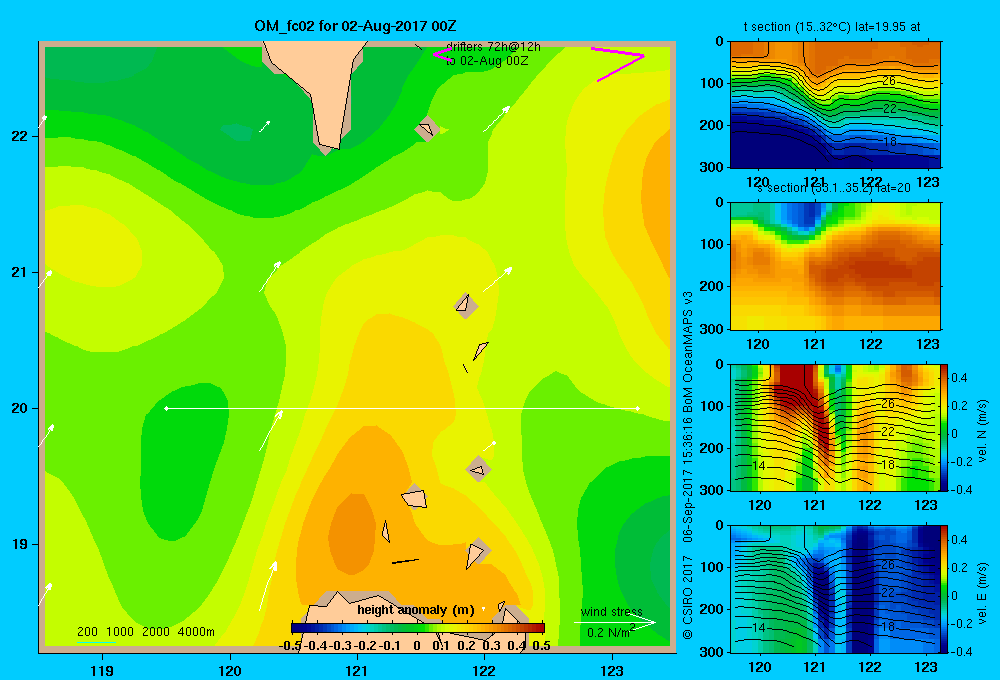1000x680 pixels.
Task: Click contour label "14" in vel. N section
Action: tap(758, 466)
